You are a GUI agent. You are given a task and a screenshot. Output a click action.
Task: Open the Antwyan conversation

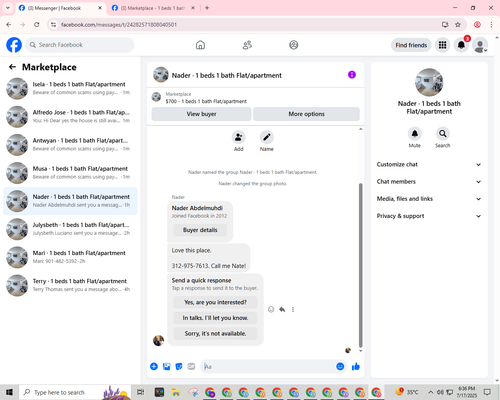click(70, 145)
